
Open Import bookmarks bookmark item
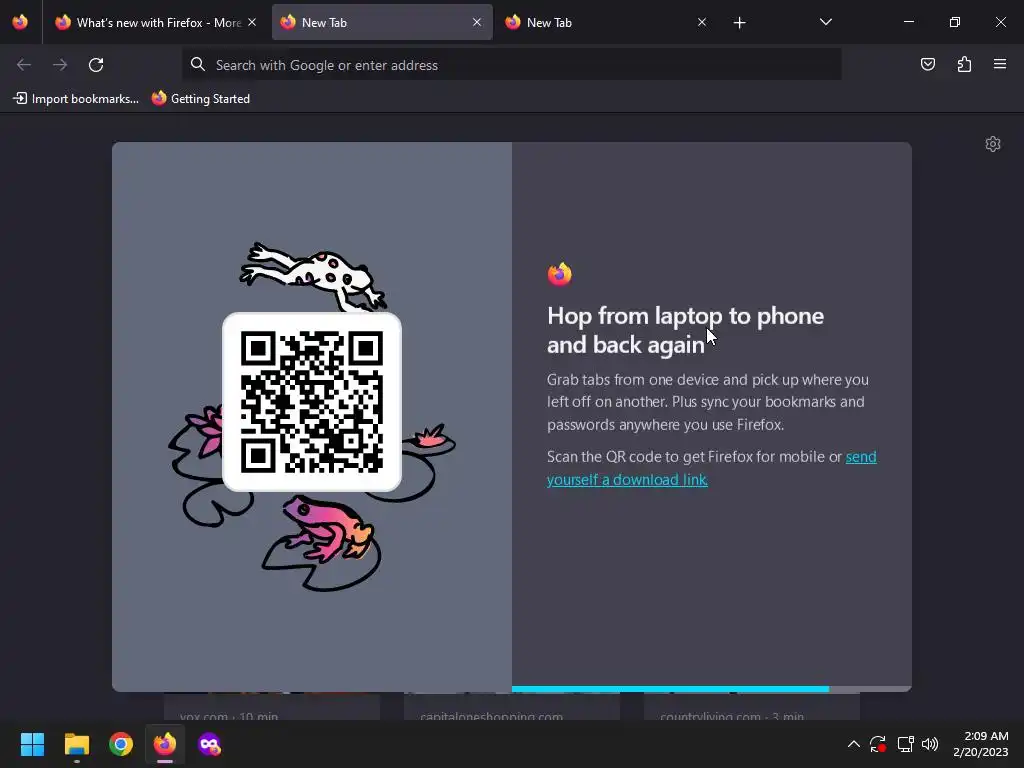point(76,99)
